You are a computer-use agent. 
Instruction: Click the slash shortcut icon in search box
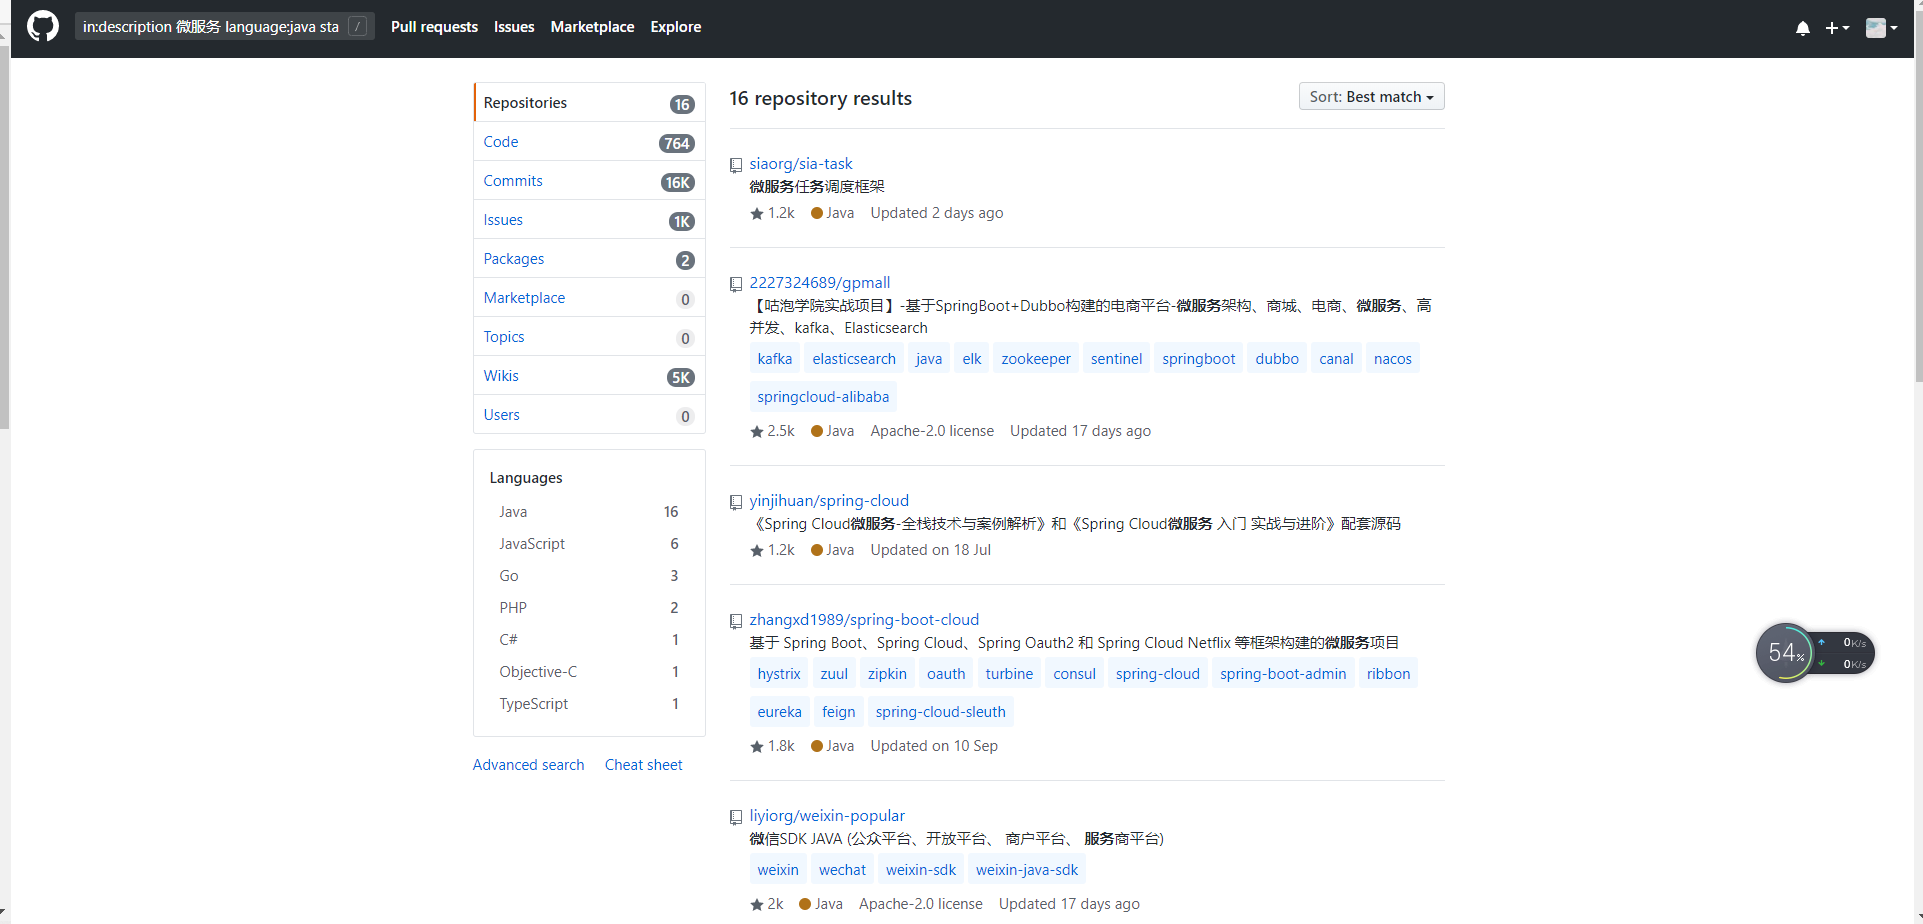[357, 27]
